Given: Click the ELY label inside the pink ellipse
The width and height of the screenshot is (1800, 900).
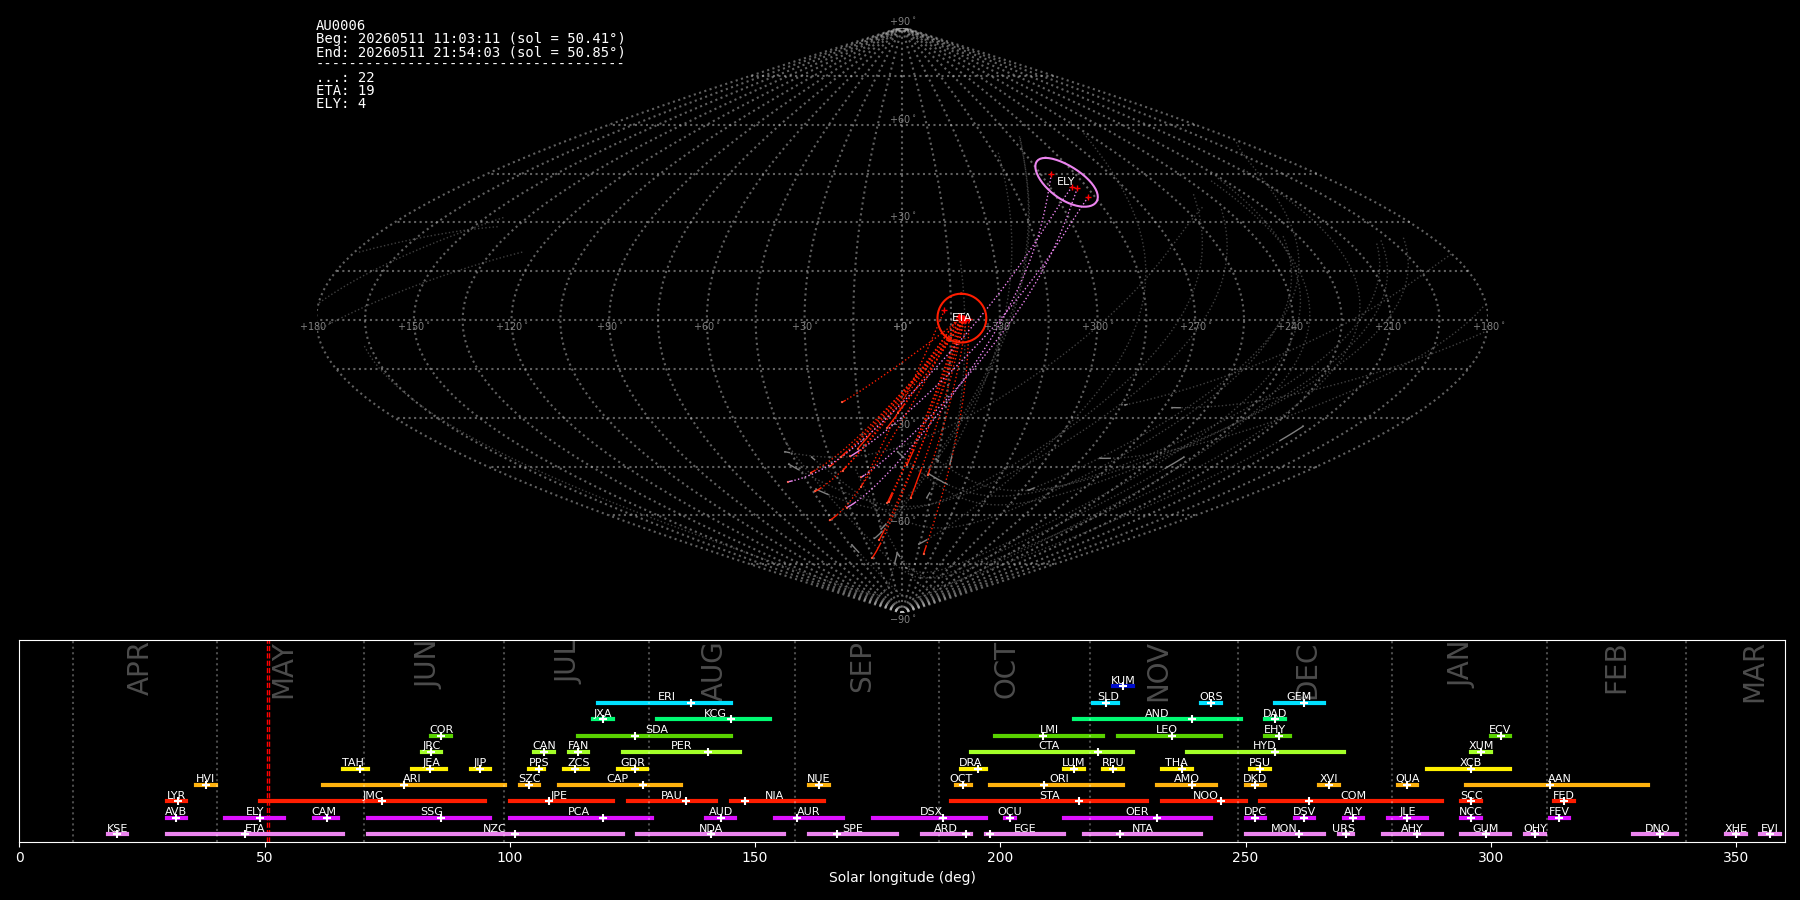Looking at the screenshot, I should [x=1065, y=182].
